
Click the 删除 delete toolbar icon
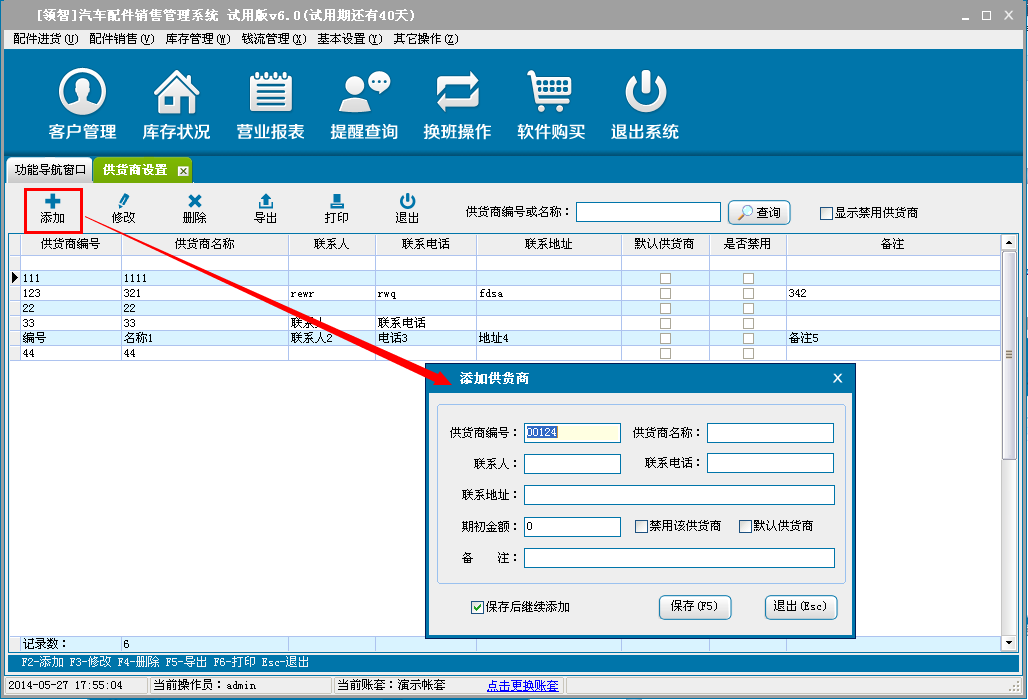coord(195,202)
